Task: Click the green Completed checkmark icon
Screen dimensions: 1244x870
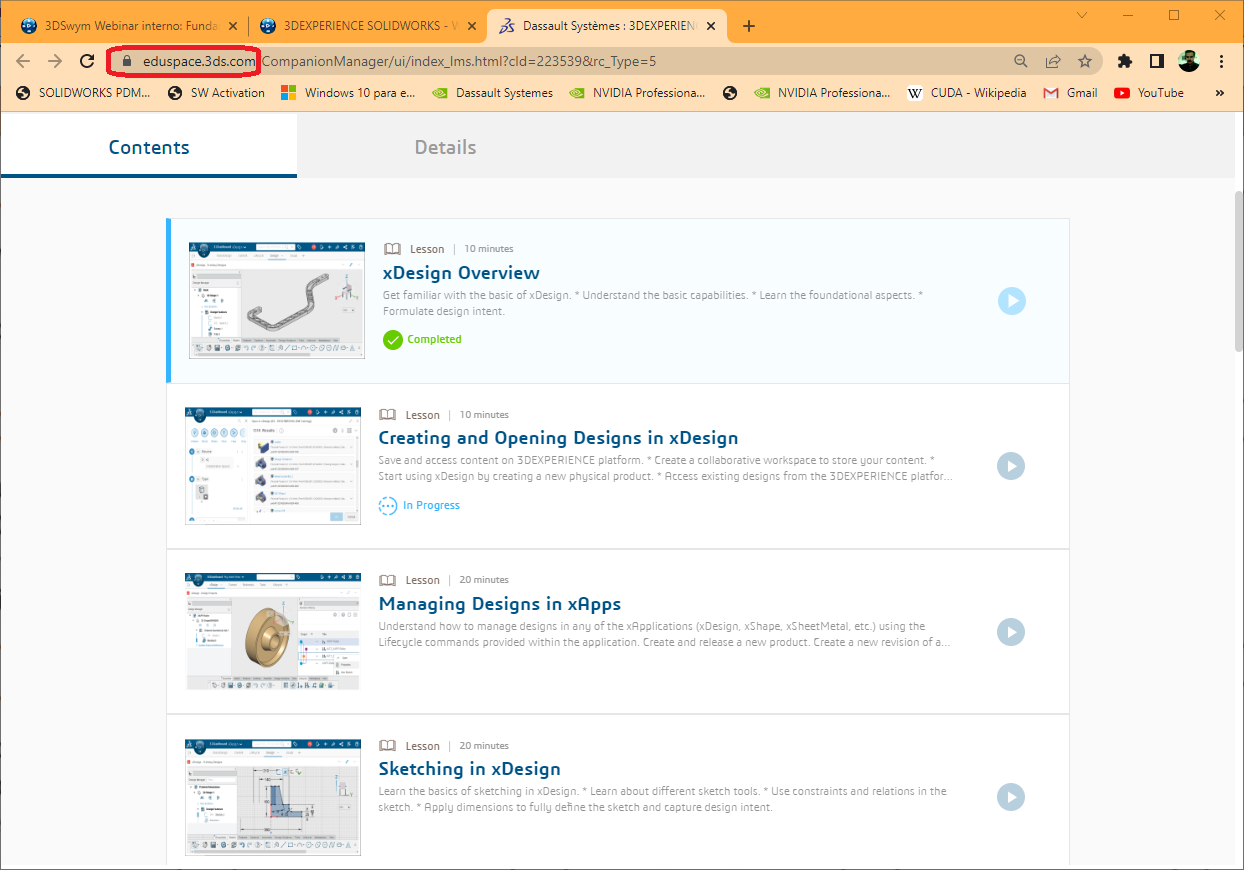Action: 393,340
